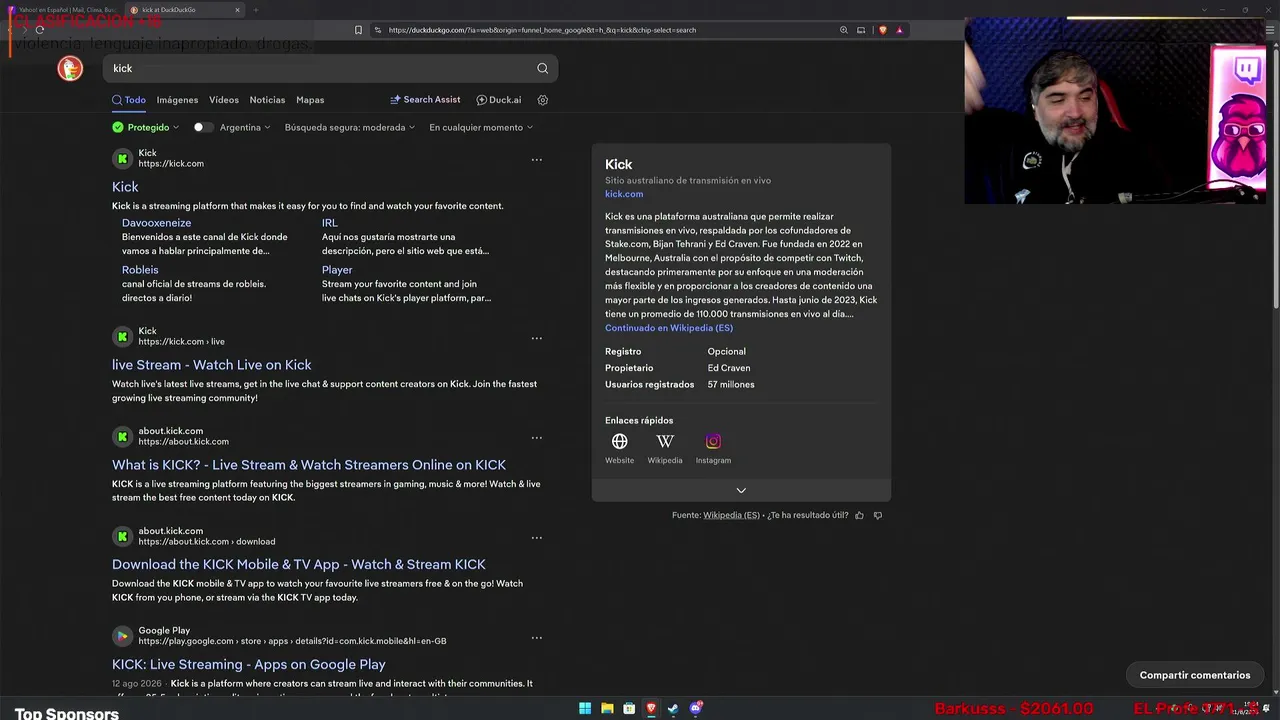
Task: Reload the page in the browser
Action: coord(39,30)
